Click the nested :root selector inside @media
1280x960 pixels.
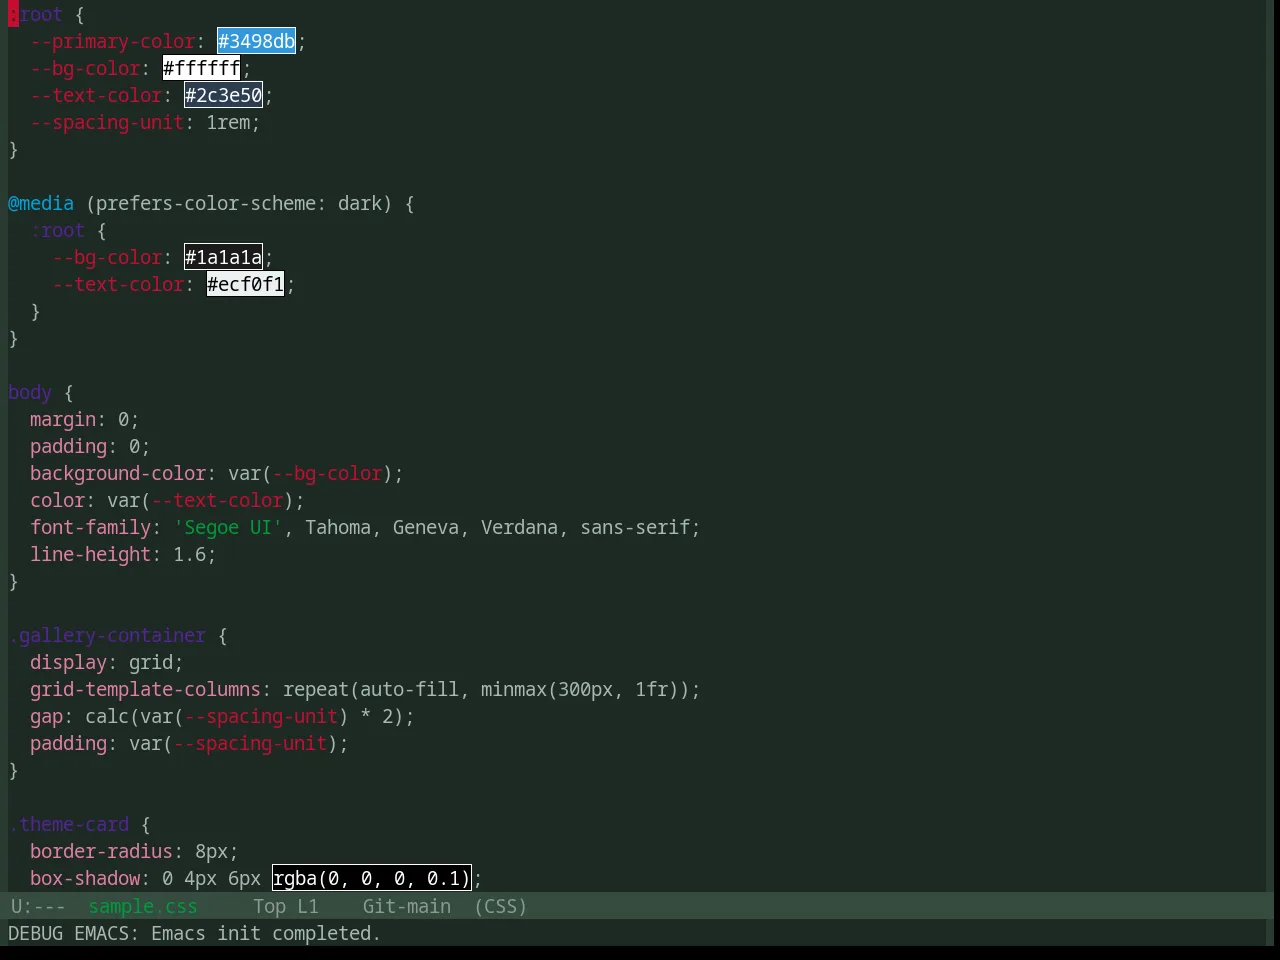point(57,230)
